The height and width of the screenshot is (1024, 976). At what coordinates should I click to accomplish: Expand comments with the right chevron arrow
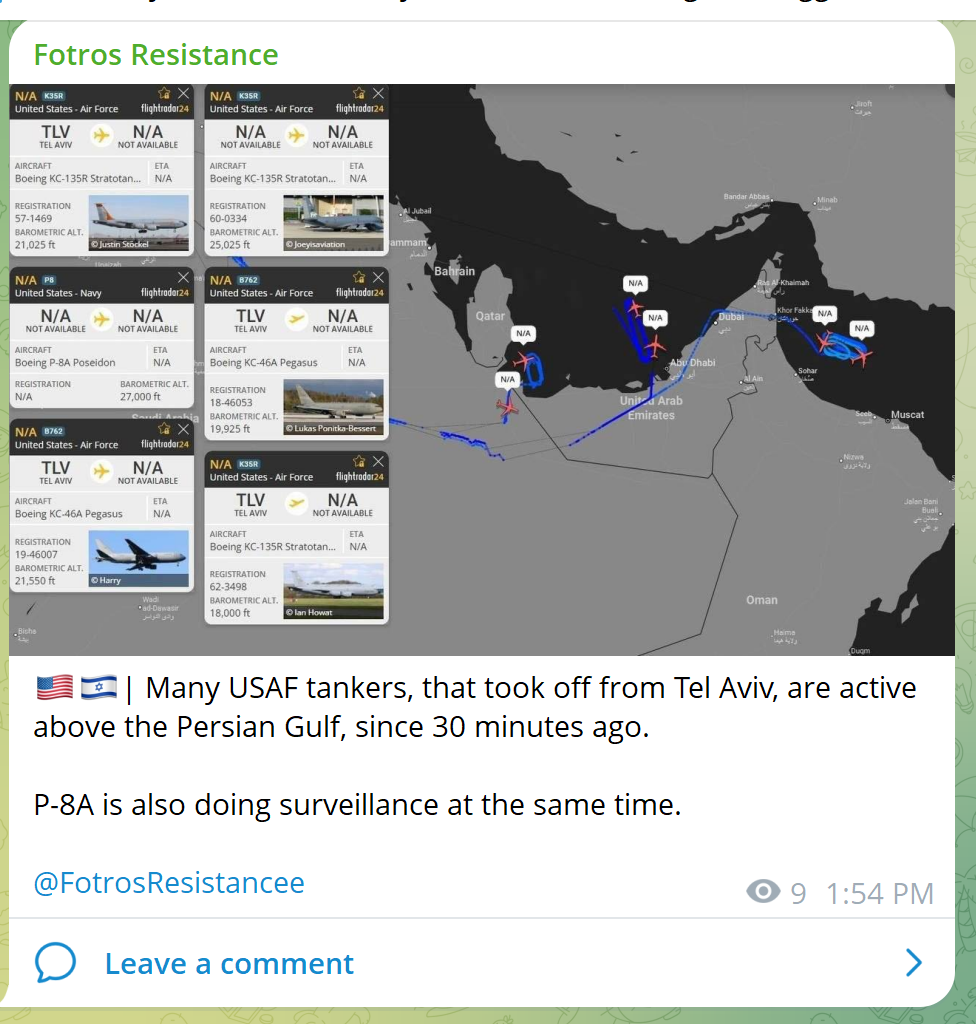914,963
